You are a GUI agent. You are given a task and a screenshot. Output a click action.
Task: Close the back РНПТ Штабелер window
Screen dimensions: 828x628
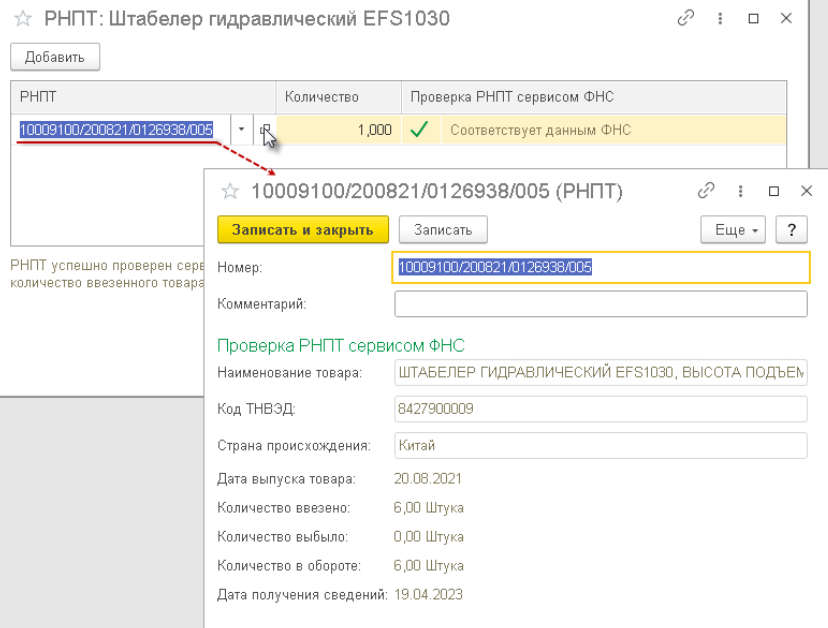pyautogui.click(x=786, y=18)
